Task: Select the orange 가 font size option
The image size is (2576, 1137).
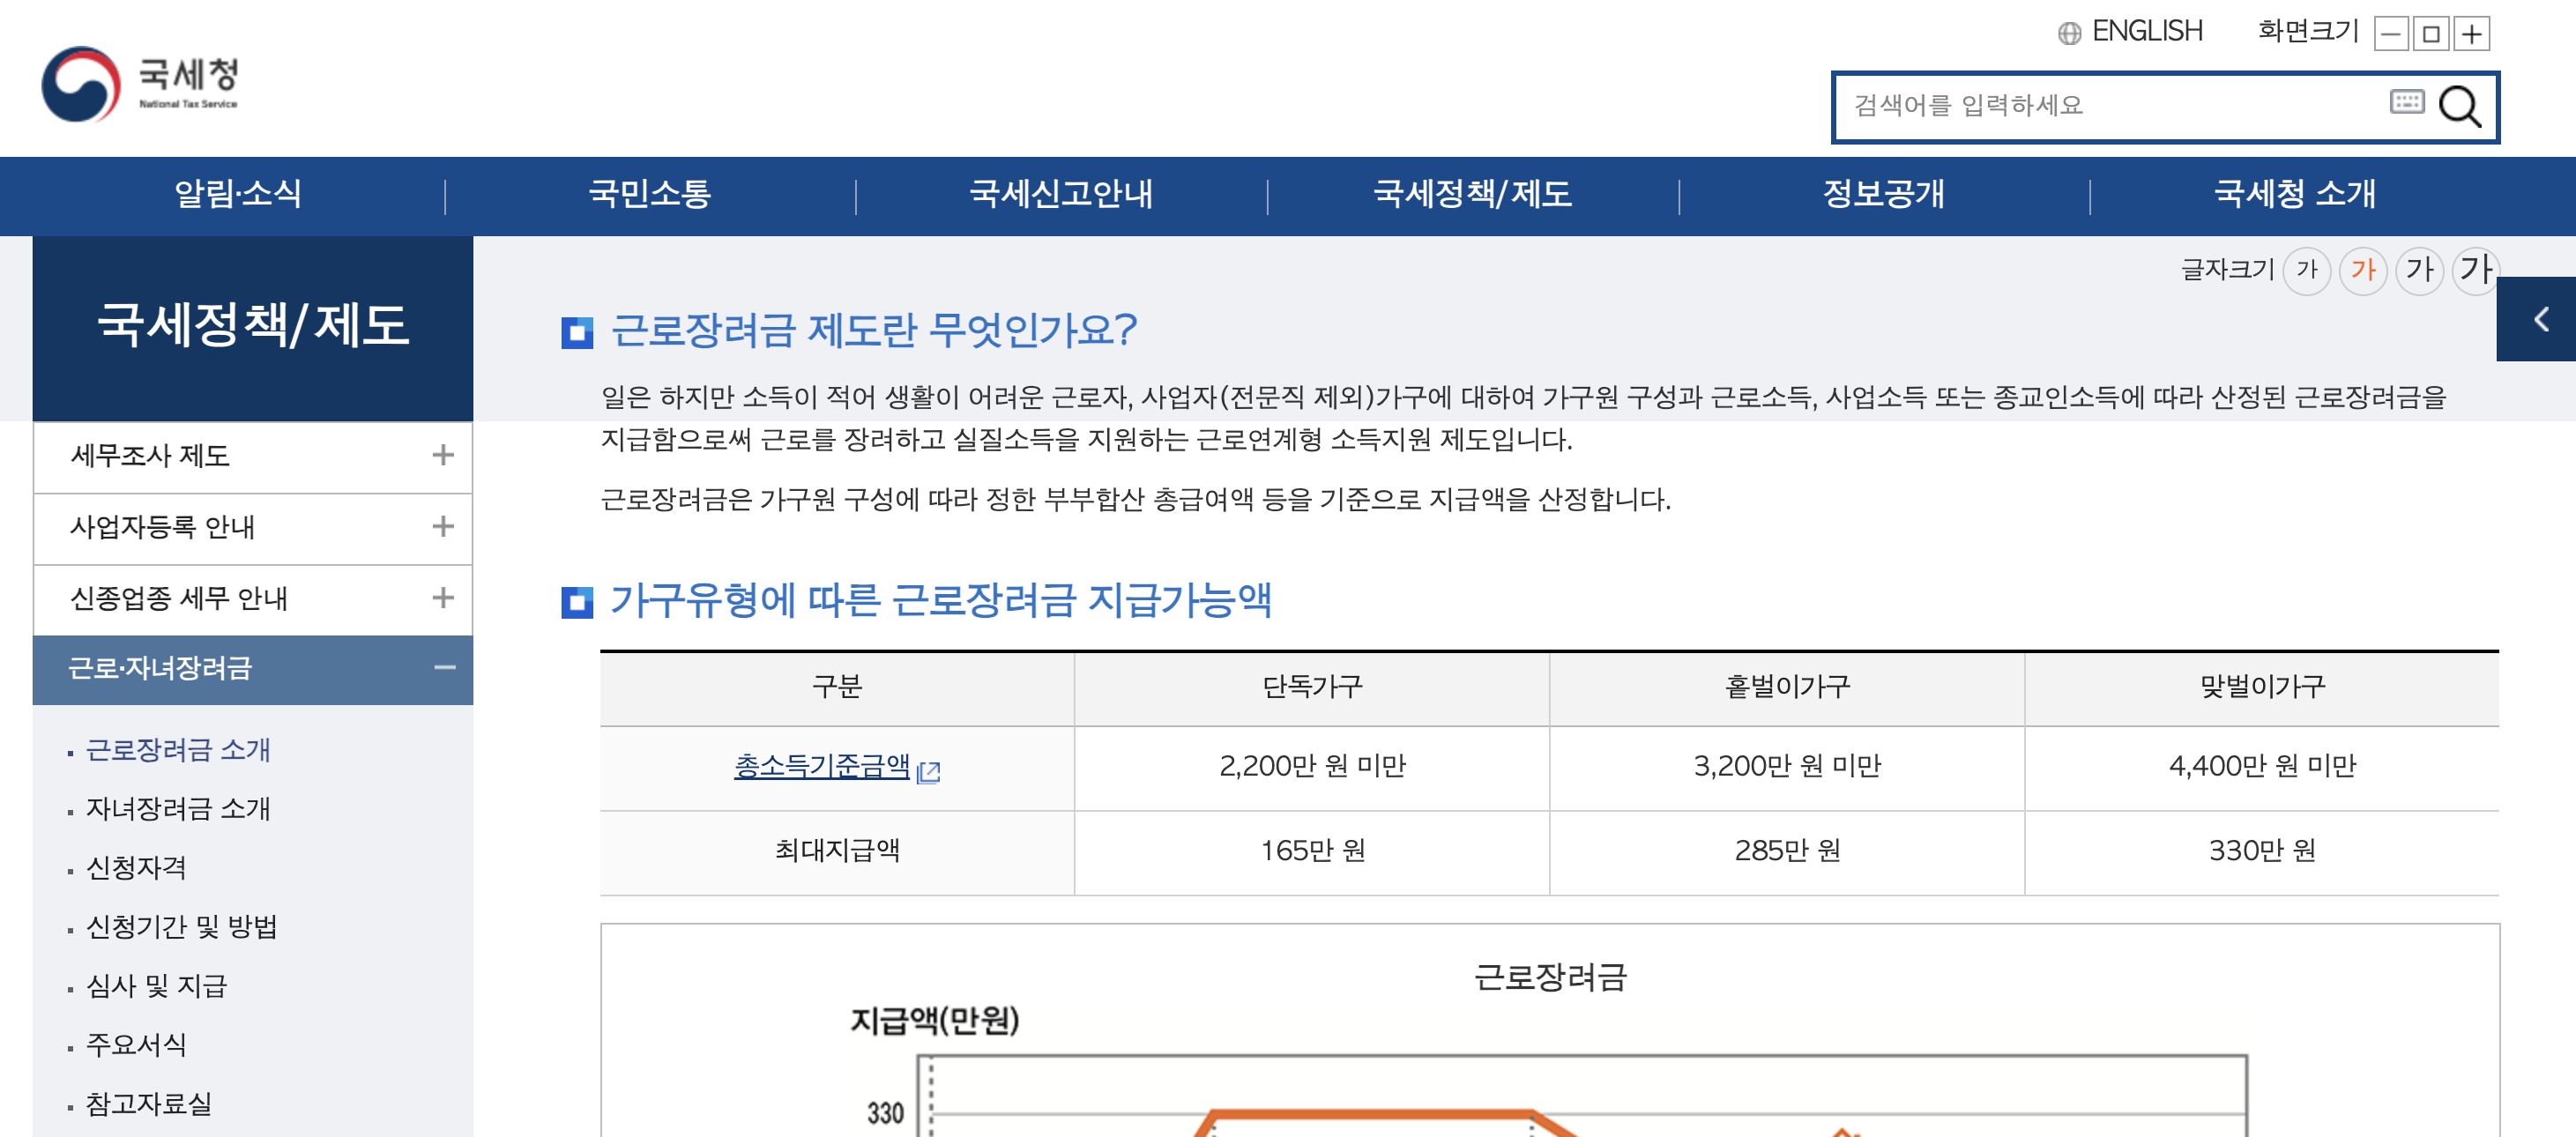Action: click(2362, 269)
